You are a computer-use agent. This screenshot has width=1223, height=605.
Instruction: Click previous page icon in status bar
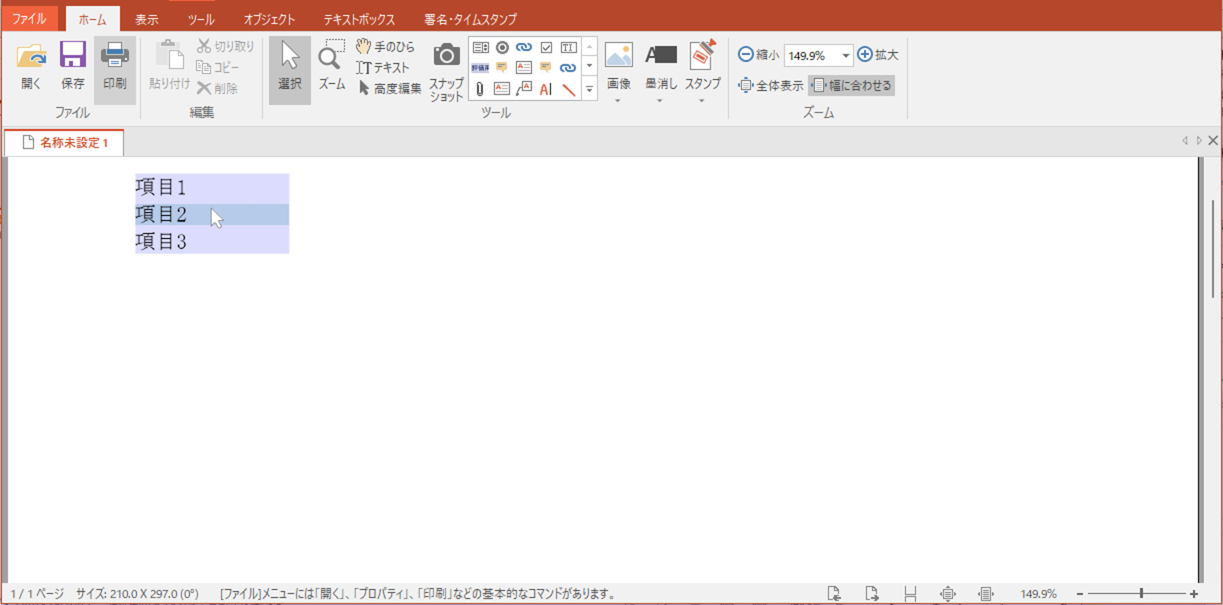tap(834, 594)
